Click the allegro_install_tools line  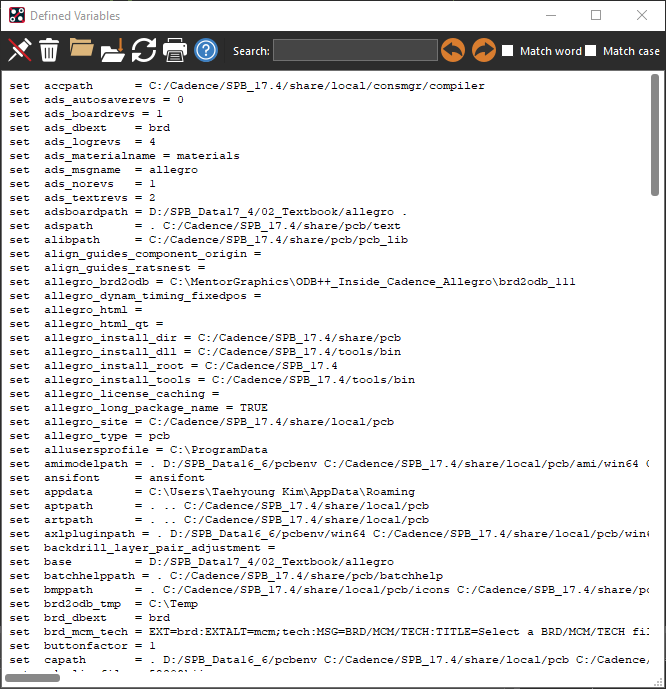(212, 381)
